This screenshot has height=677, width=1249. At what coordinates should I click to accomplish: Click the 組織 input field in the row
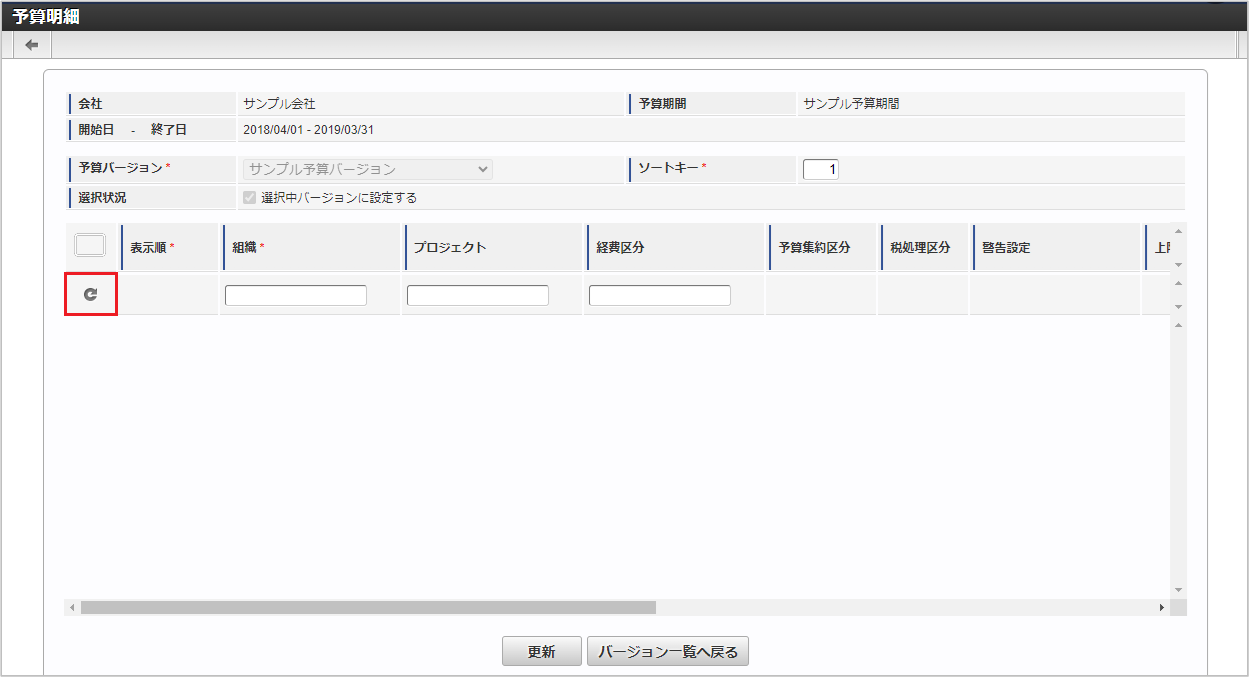point(296,295)
